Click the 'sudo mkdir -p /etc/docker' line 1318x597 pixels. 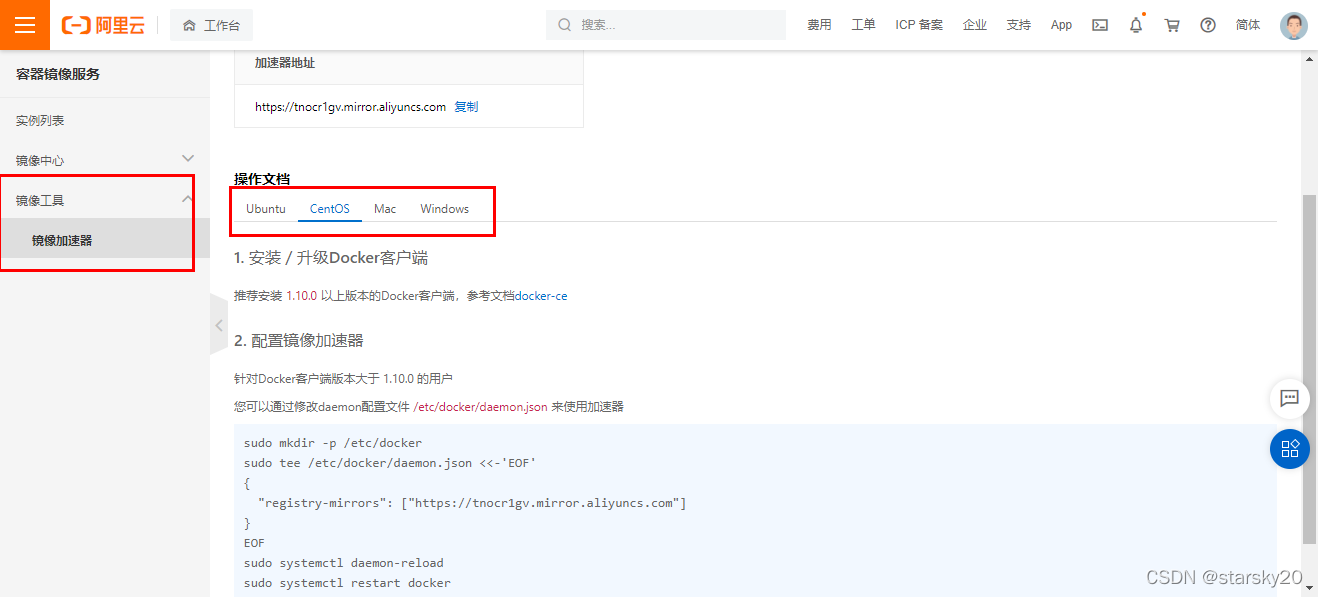coord(333,443)
